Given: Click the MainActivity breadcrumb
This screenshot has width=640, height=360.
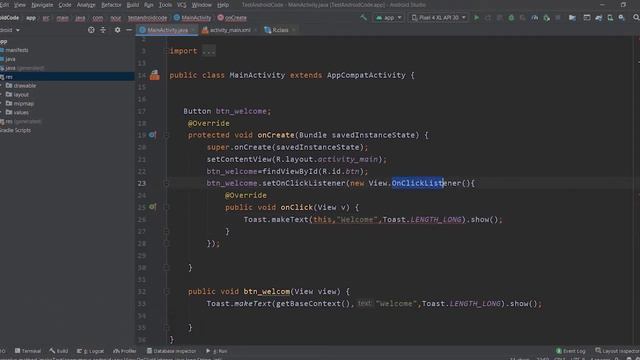Looking at the screenshot, I should pyautogui.click(x=193, y=18).
